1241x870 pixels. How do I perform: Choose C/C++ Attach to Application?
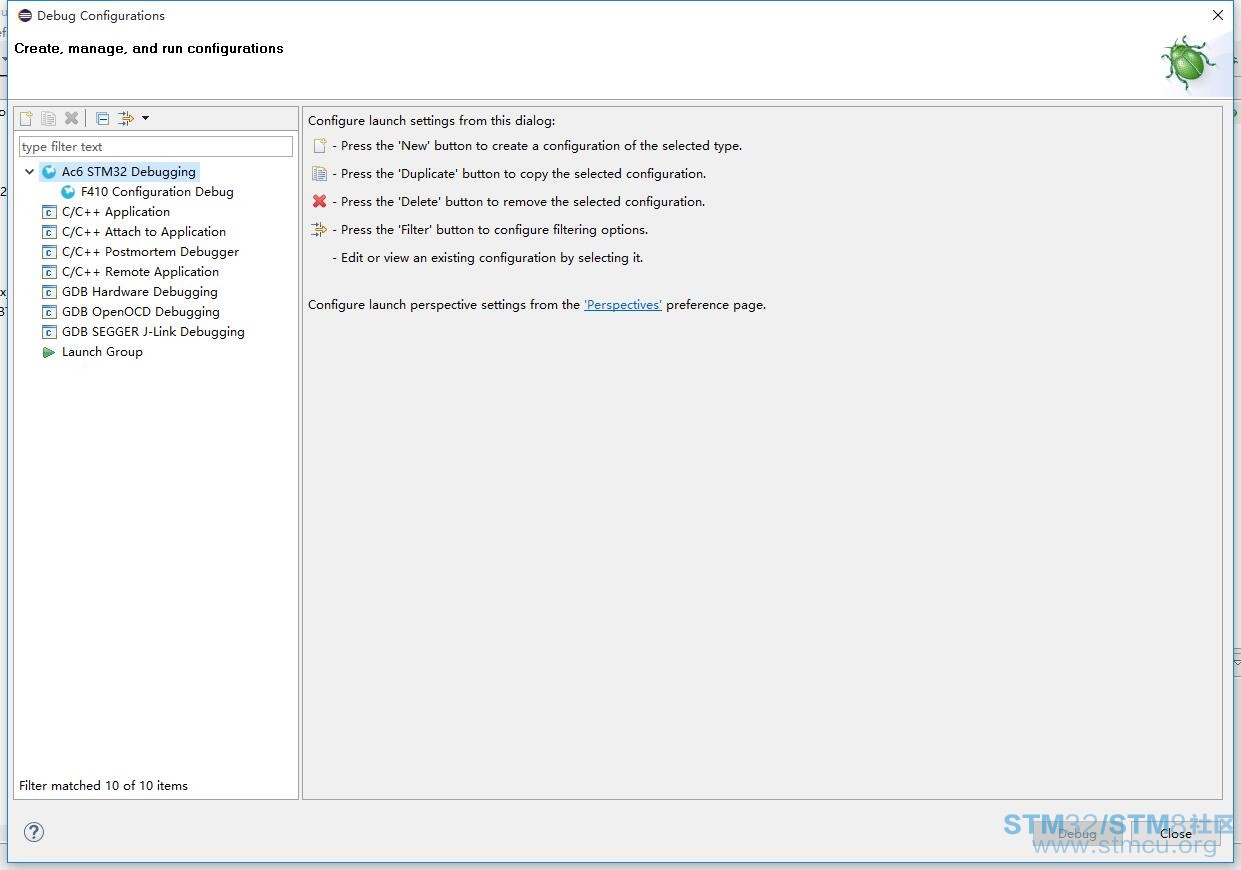pyautogui.click(x=143, y=232)
